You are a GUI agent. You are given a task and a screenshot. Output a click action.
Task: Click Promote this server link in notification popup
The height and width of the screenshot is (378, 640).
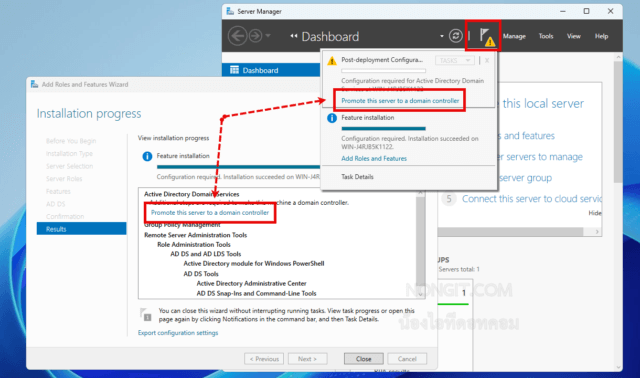[400, 100]
